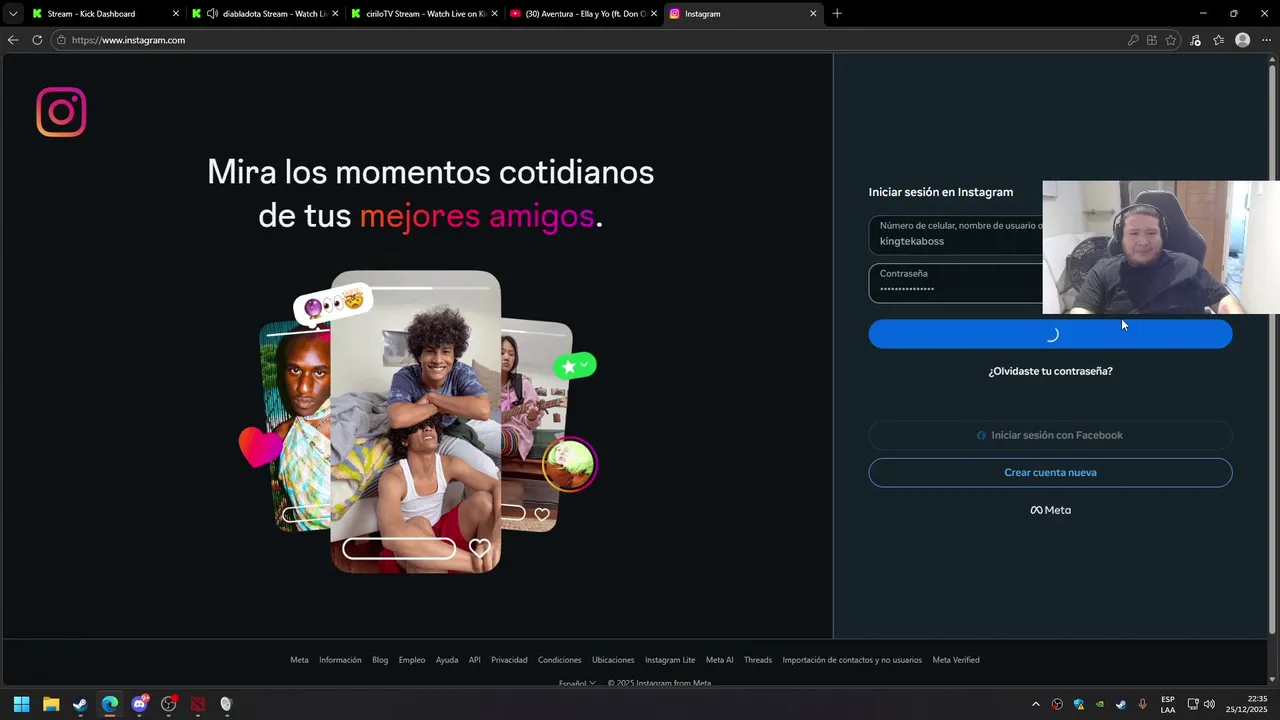Image resolution: width=1280 pixels, height=720 pixels.
Task: Open a new browser tab with plus
Action: pyautogui.click(x=837, y=14)
